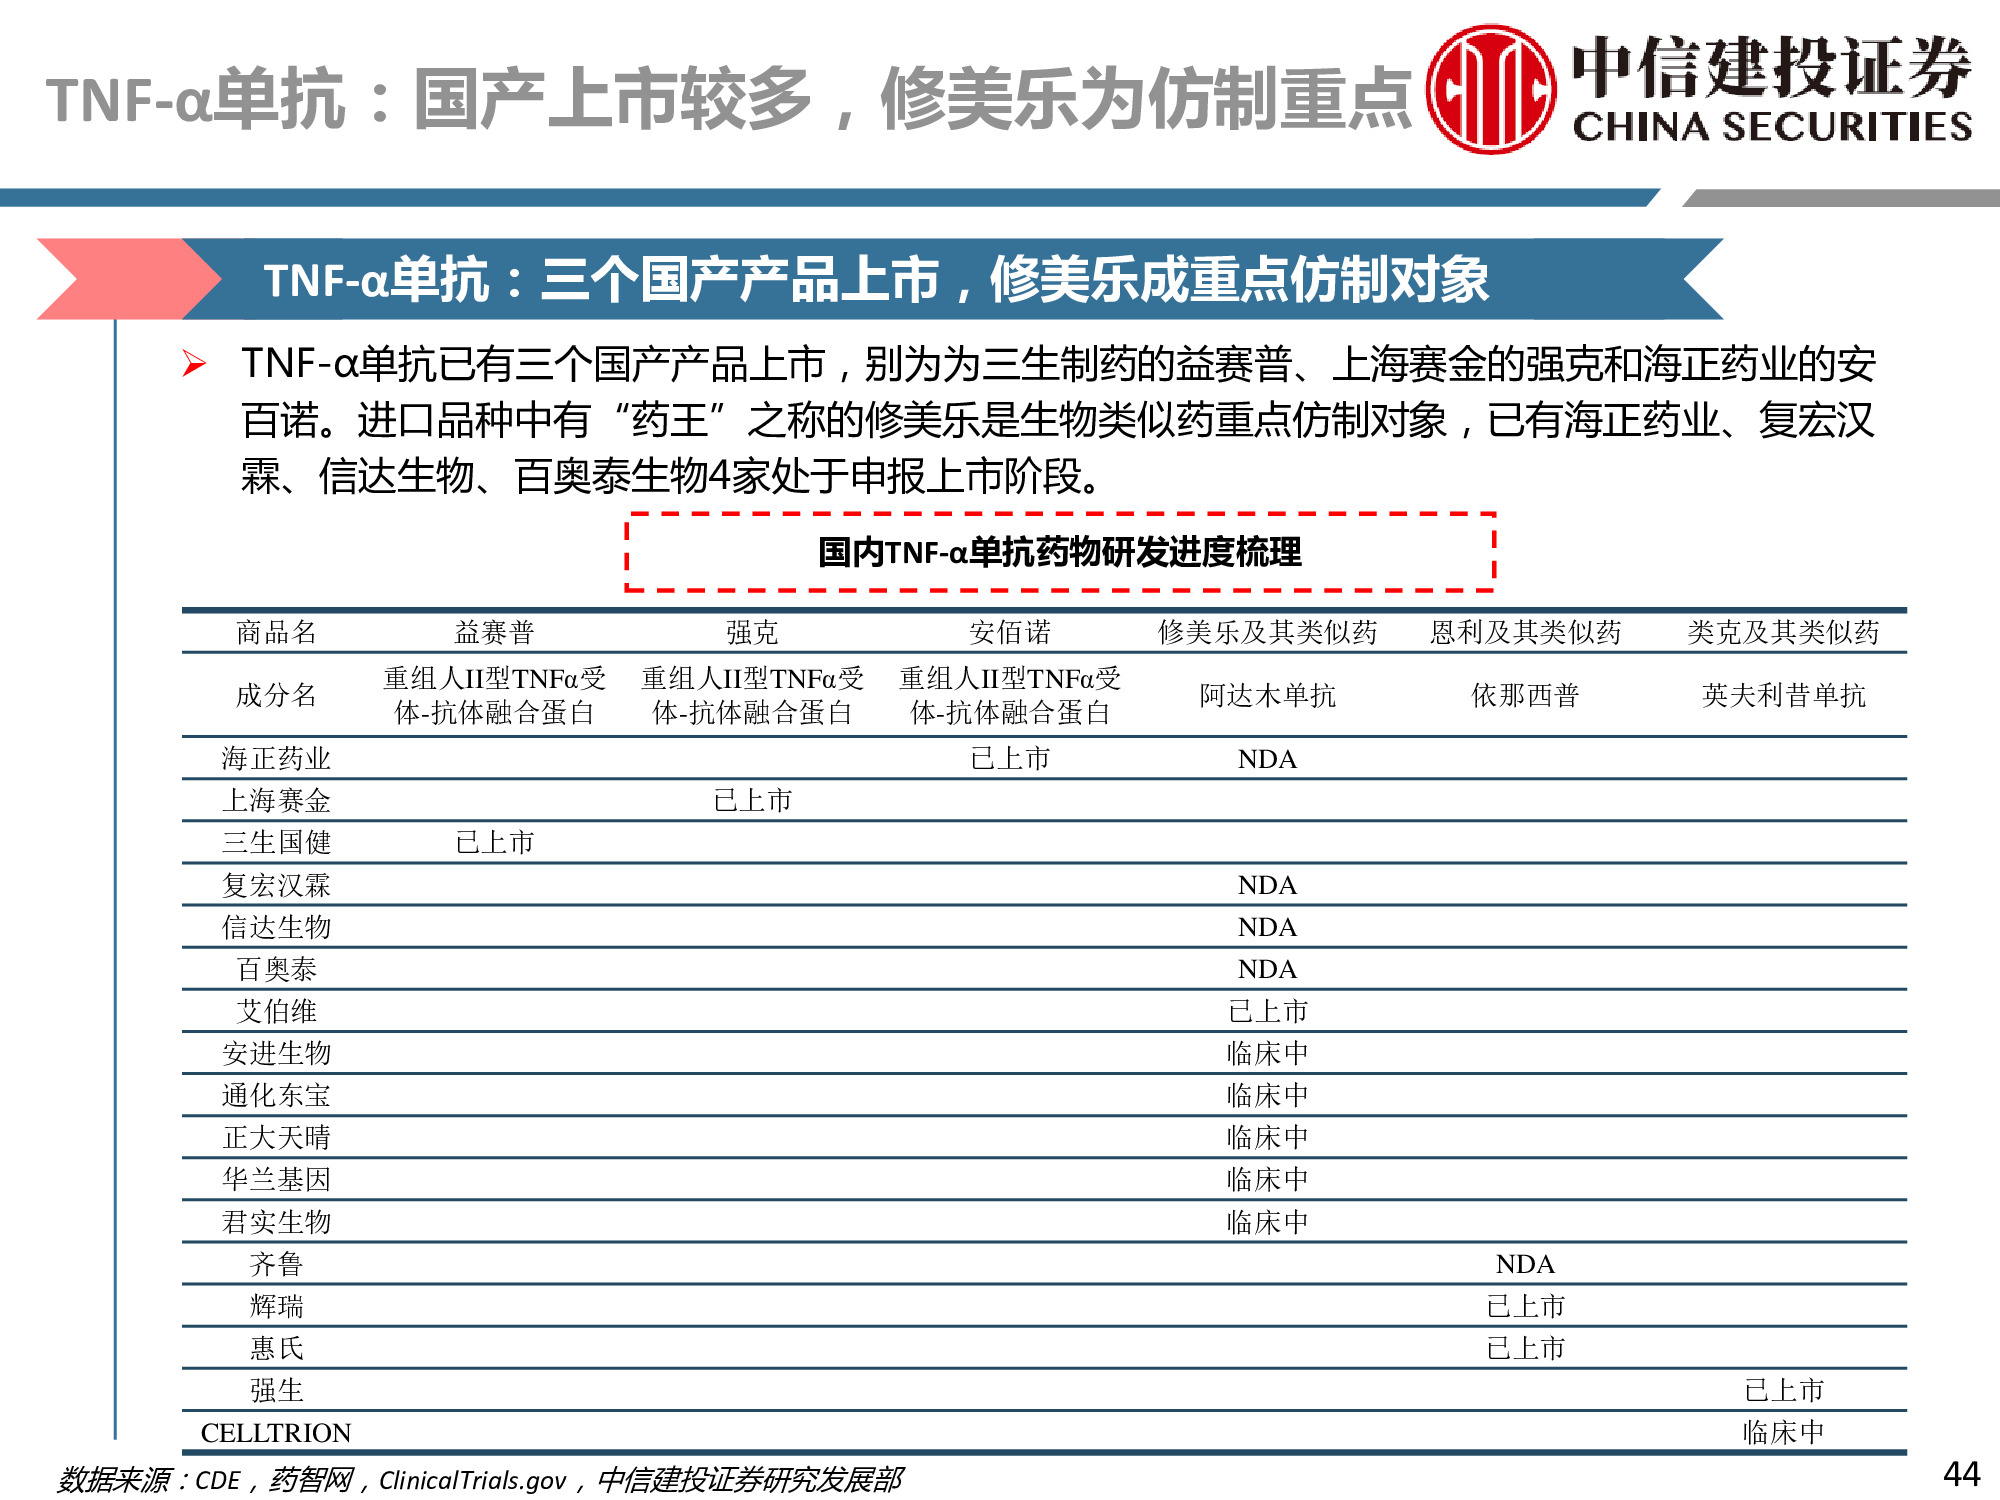The image size is (2000, 1500).
Task: Click the '惠氏' row label
Action: click(x=276, y=1348)
